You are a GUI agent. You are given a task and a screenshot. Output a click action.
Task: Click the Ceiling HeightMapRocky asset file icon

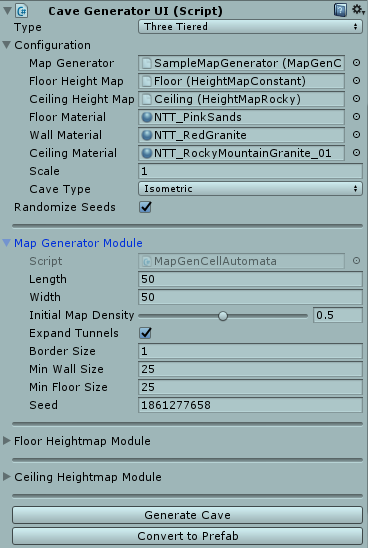[147, 99]
